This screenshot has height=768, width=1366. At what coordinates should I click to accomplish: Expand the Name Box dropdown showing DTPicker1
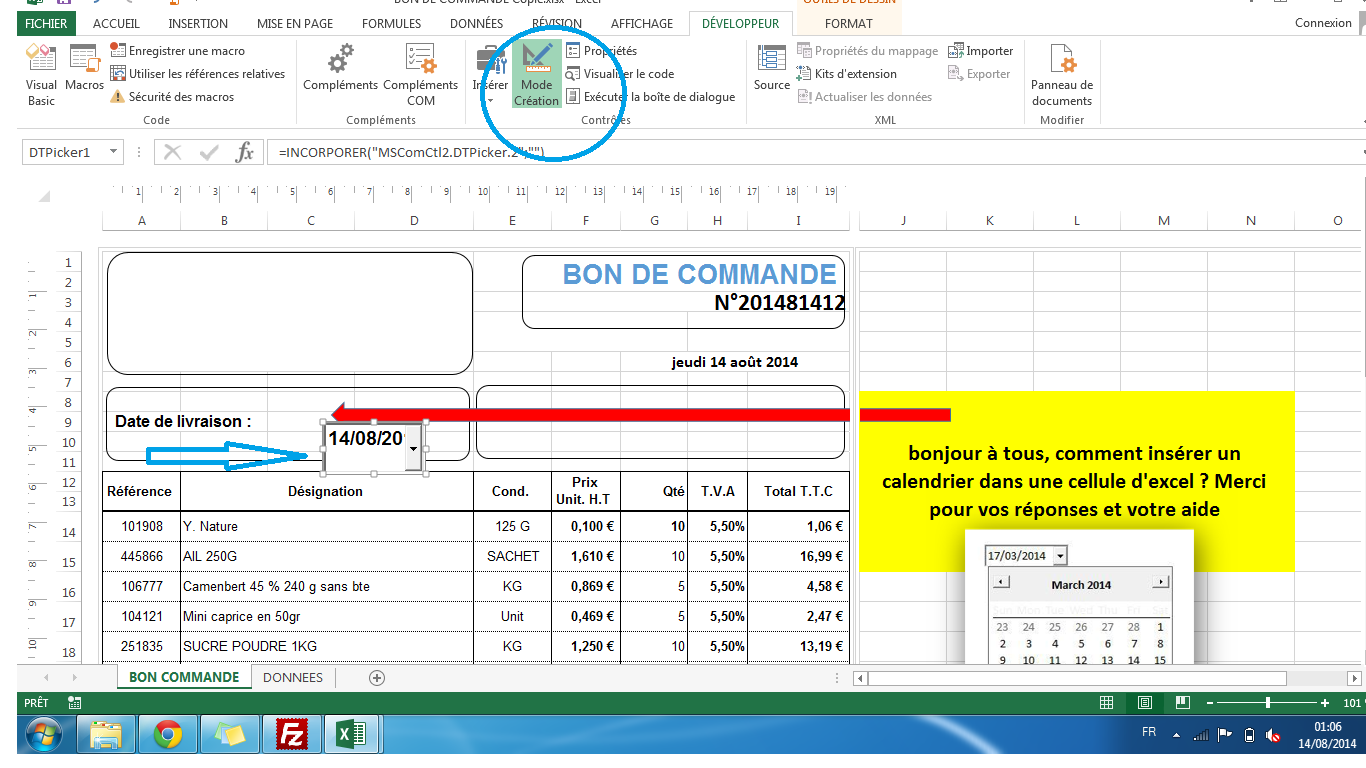pyautogui.click(x=113, y=152)
